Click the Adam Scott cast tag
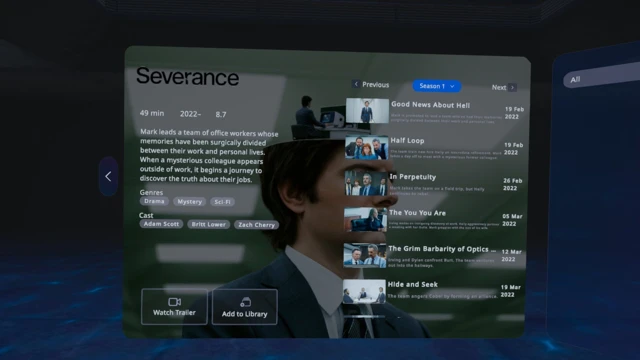 click(x=161, y=224)
